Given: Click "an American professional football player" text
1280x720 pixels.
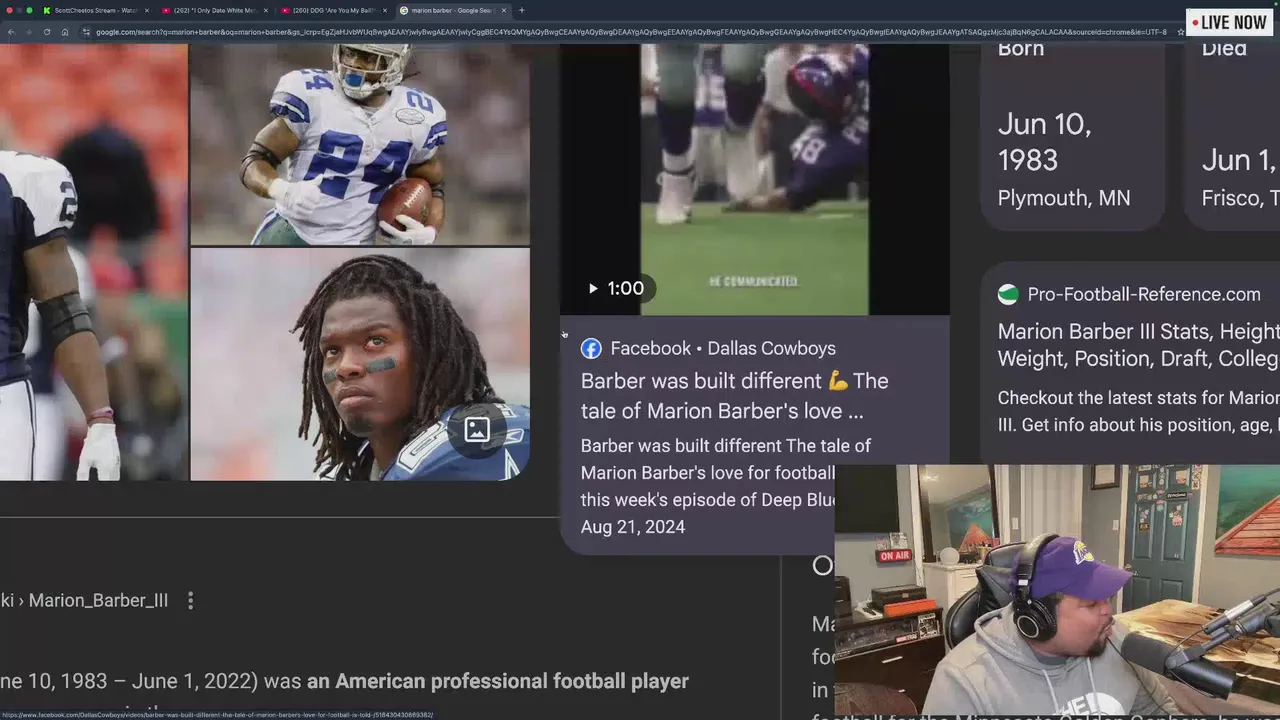Looking at the screenshot, I should point(498,681).
